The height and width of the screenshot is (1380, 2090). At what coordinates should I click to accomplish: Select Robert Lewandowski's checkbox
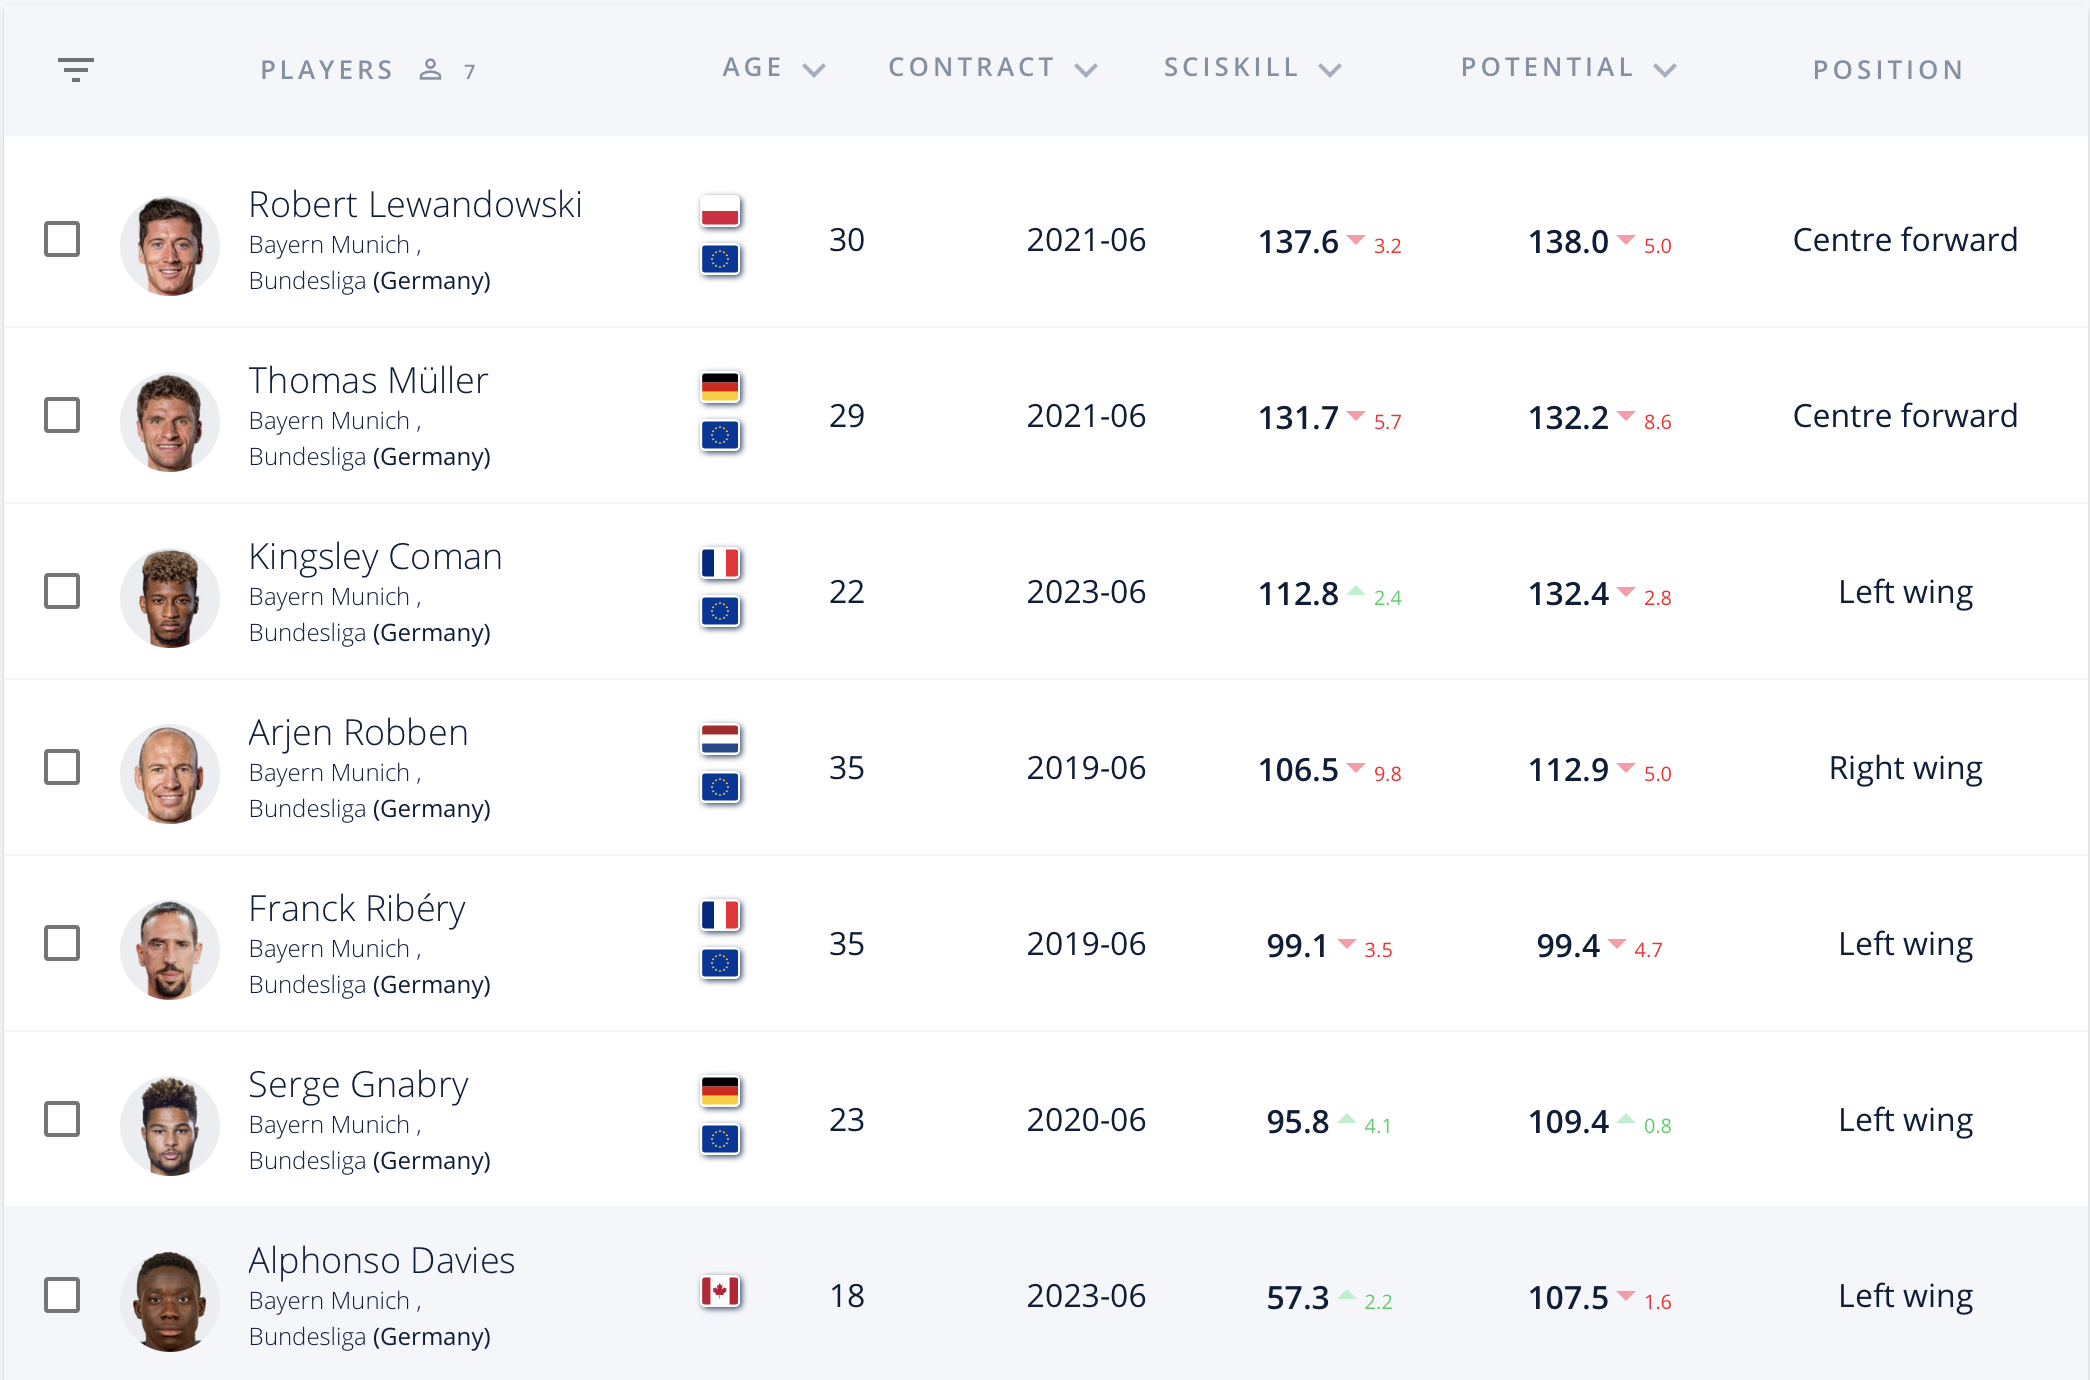click(62, 239)
